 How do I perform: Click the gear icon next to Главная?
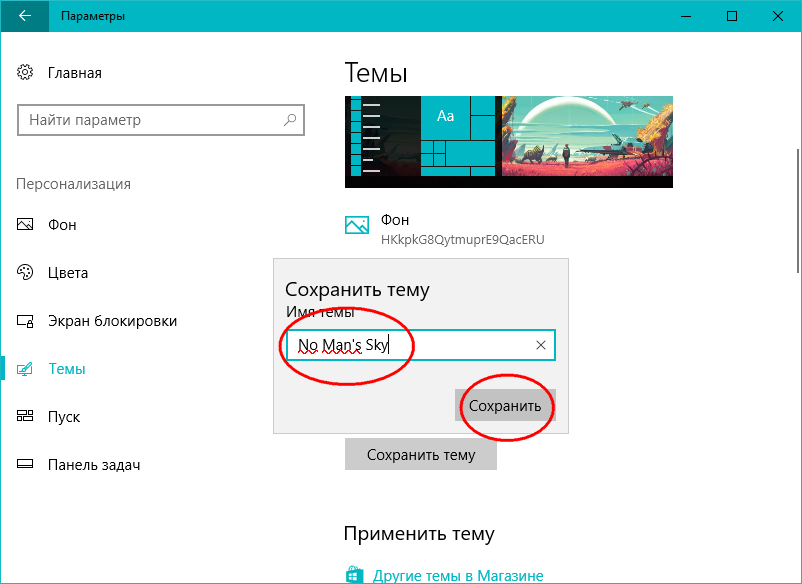25,73
